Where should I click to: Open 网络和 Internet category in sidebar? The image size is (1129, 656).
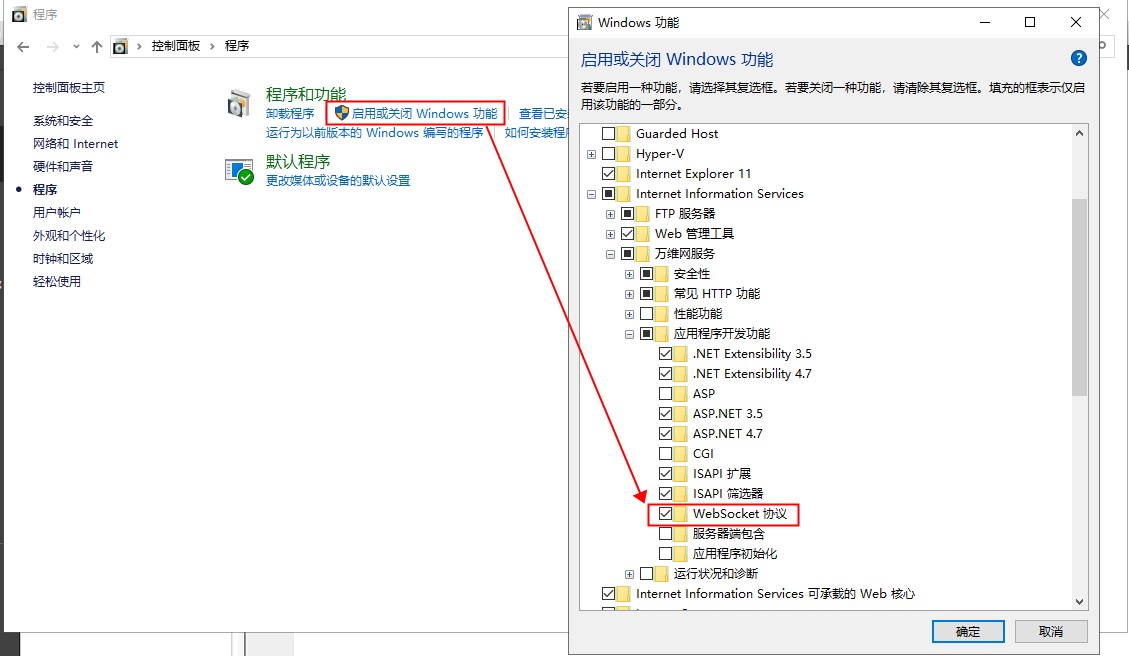[x=76, y=144]
